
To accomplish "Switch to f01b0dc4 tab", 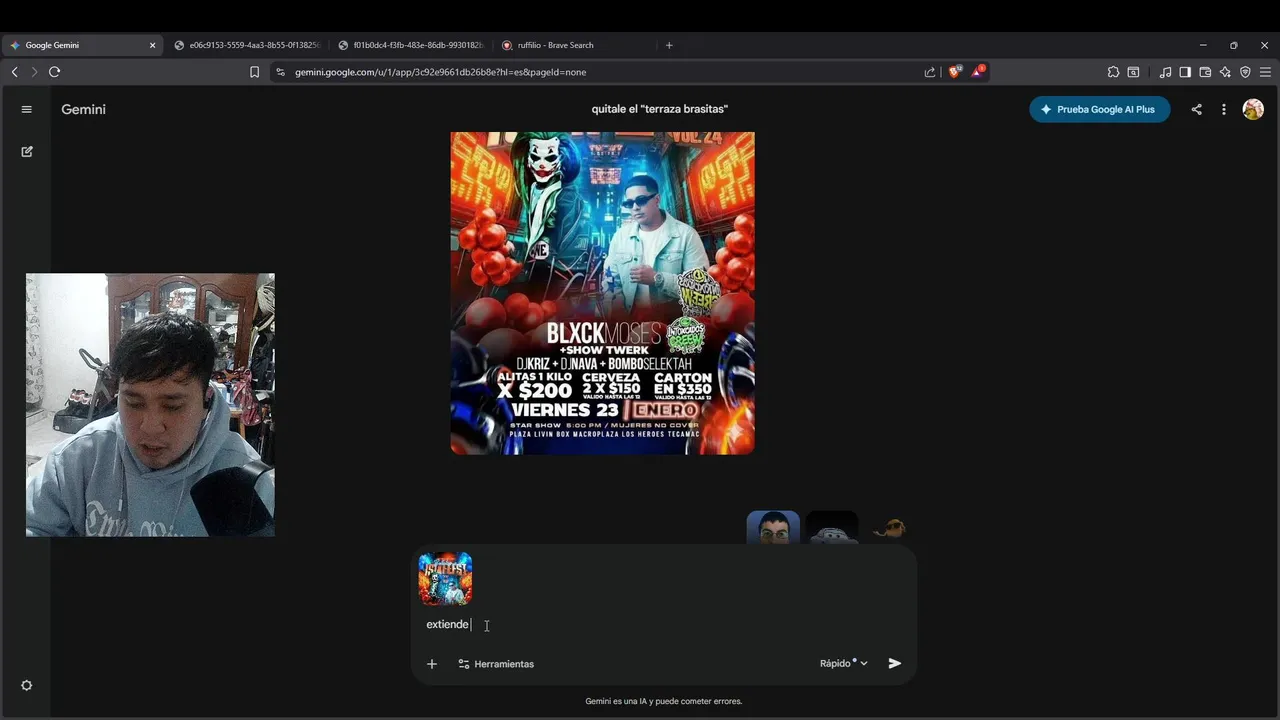I will pos(411,45).
